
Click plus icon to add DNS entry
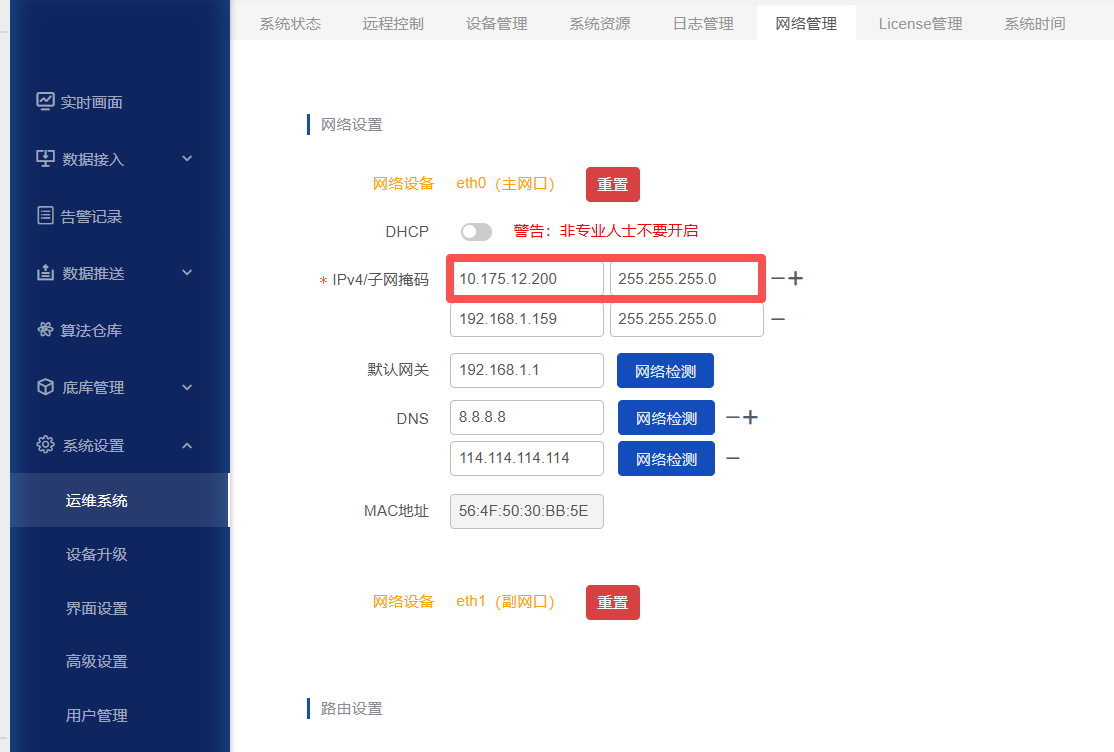[x=750, y=418]
